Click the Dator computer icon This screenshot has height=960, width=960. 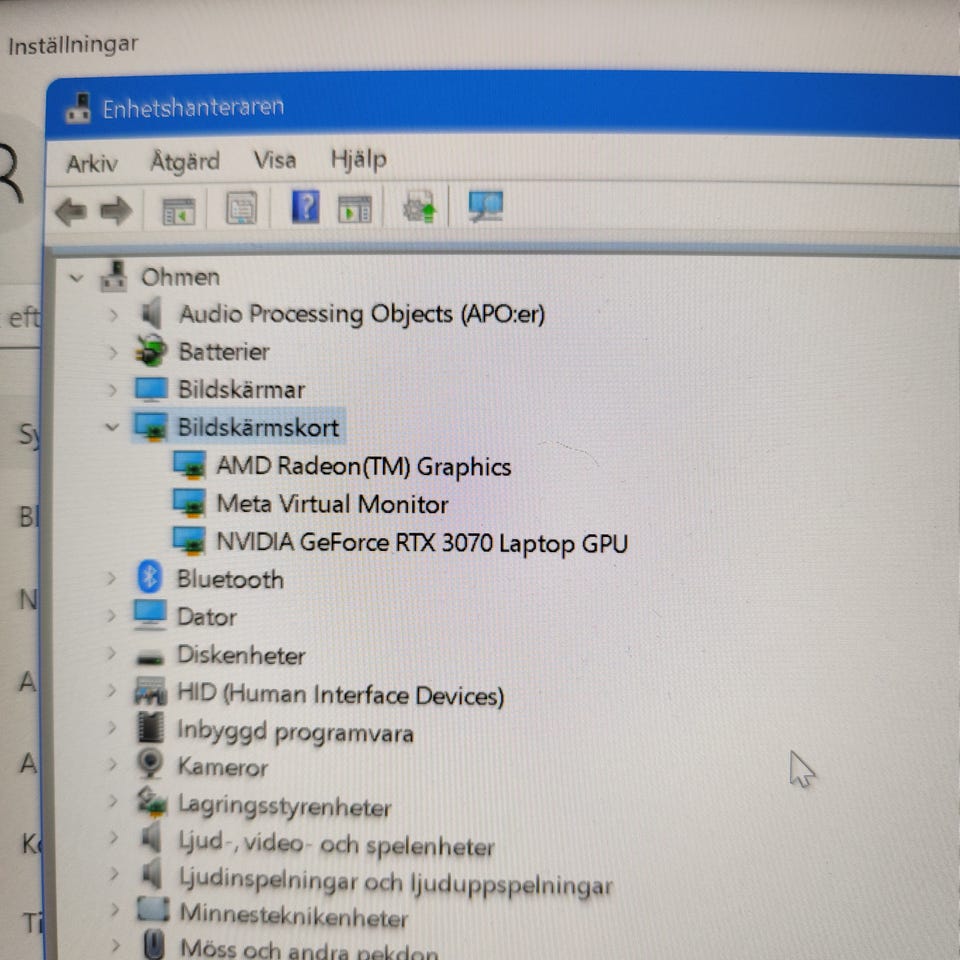point(150,615)
